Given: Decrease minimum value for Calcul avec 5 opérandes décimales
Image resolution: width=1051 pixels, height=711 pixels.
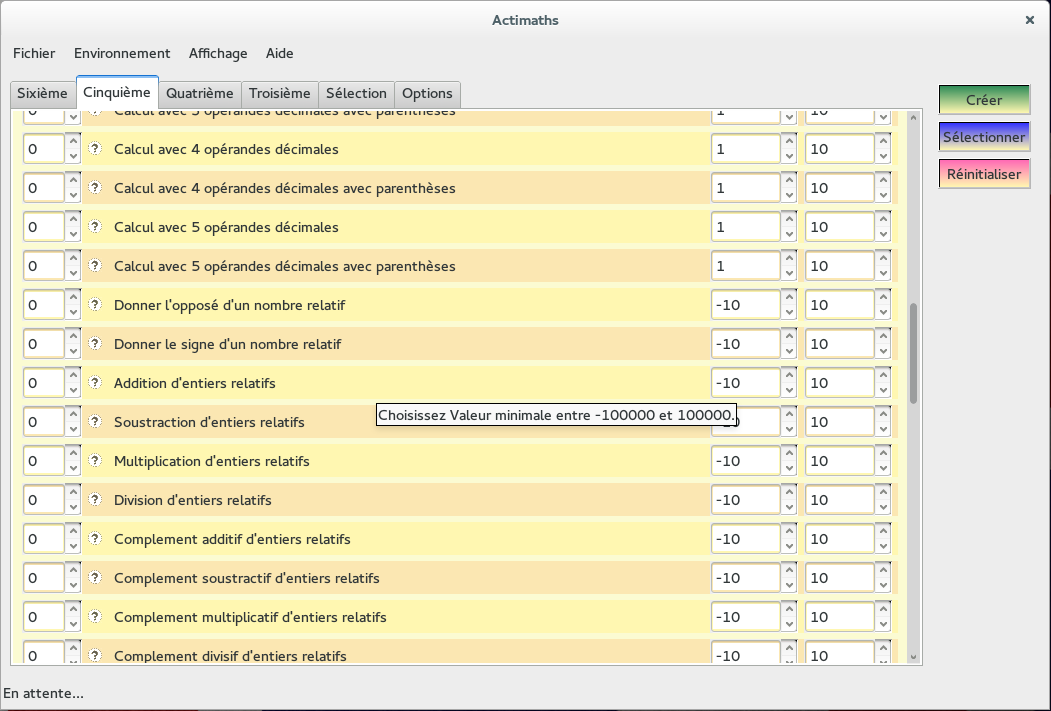Looking at the screenshot, I should 789,234.
